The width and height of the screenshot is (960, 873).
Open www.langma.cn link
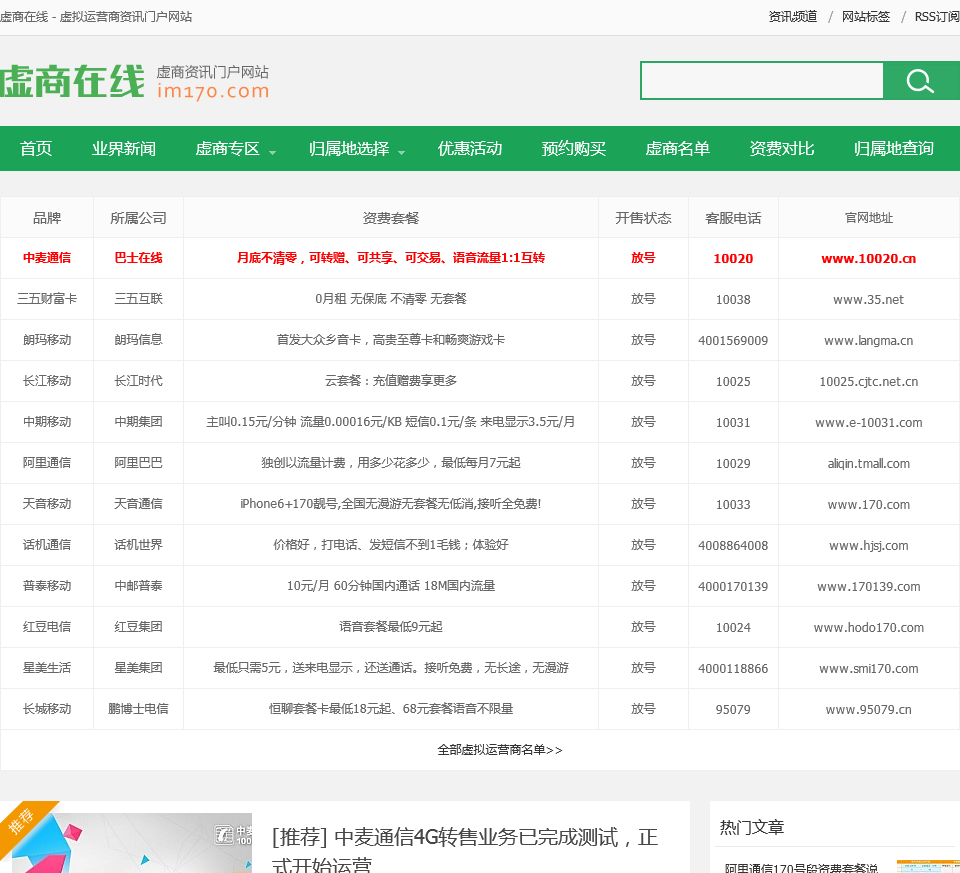point(868,340)
